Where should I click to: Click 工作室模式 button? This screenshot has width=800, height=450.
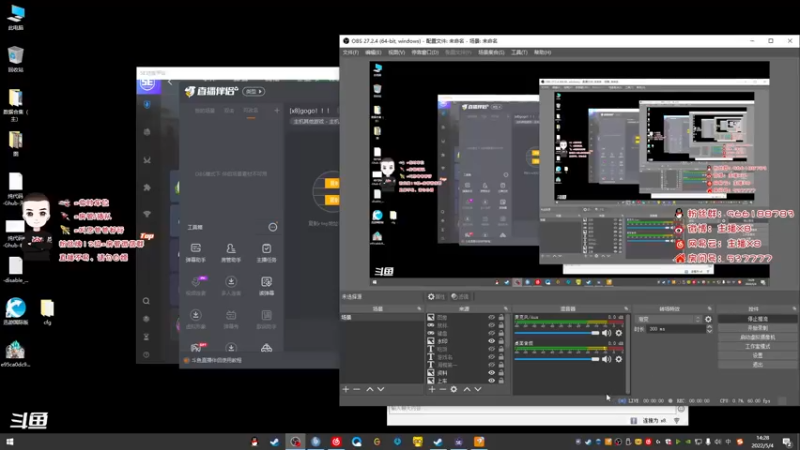point(758,346)
